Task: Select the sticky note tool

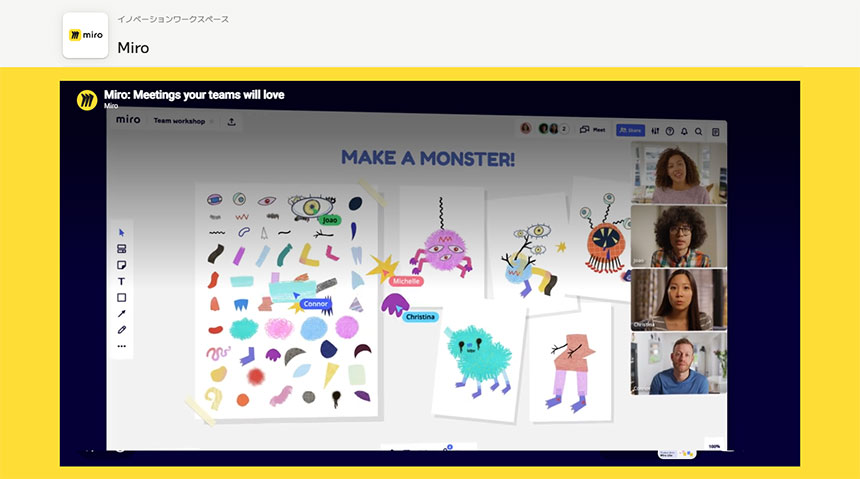Action: click(122, 265)
